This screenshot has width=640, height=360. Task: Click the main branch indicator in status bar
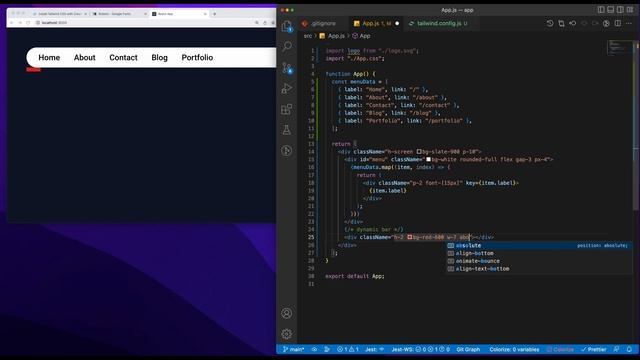click(x=293, y=349)
